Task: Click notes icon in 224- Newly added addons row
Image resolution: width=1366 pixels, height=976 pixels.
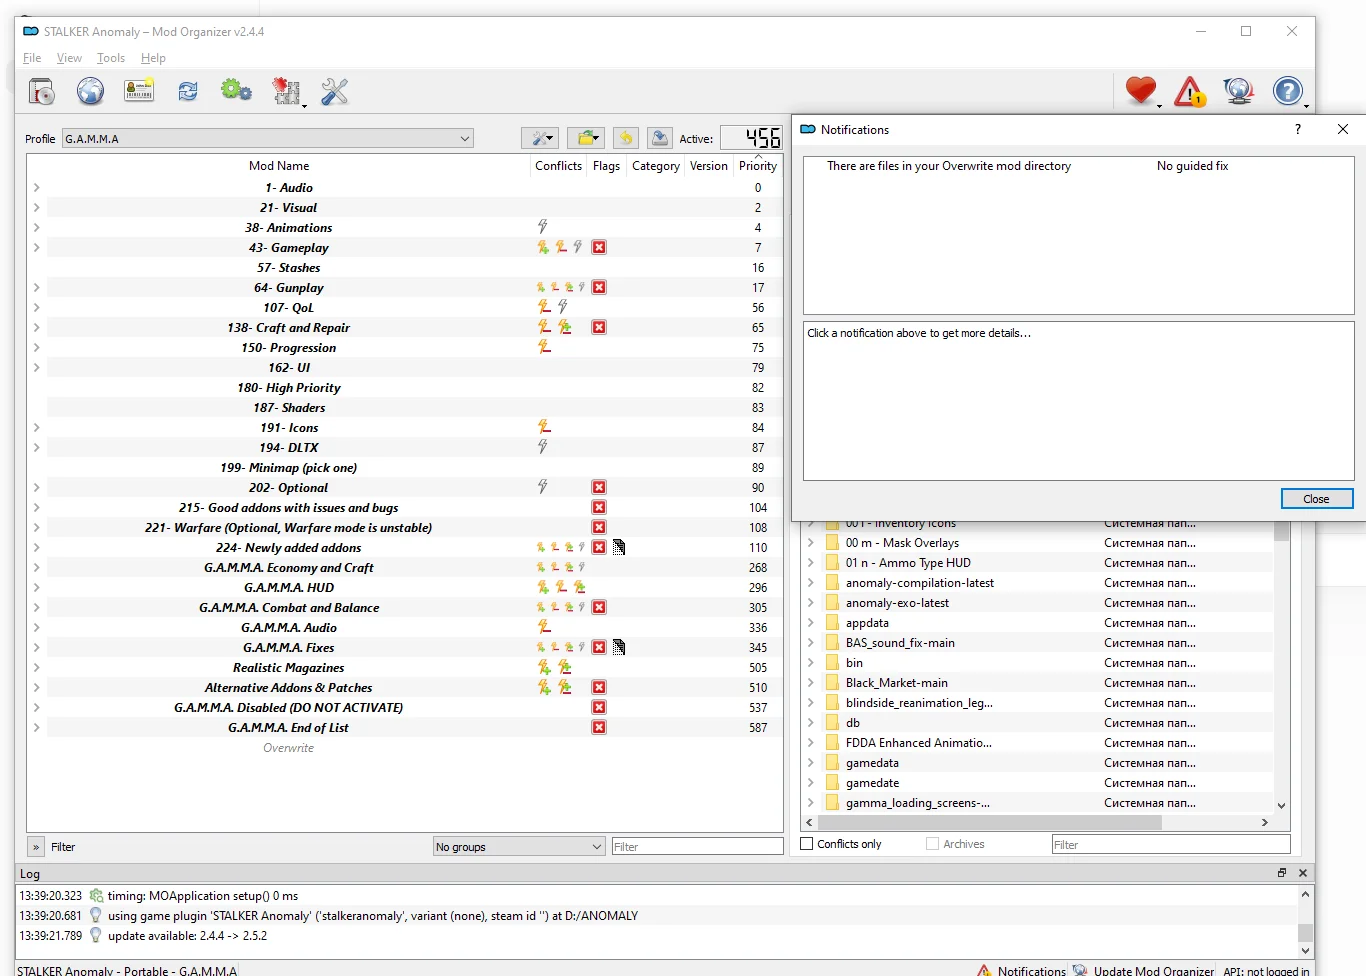Action: (619, 547)
